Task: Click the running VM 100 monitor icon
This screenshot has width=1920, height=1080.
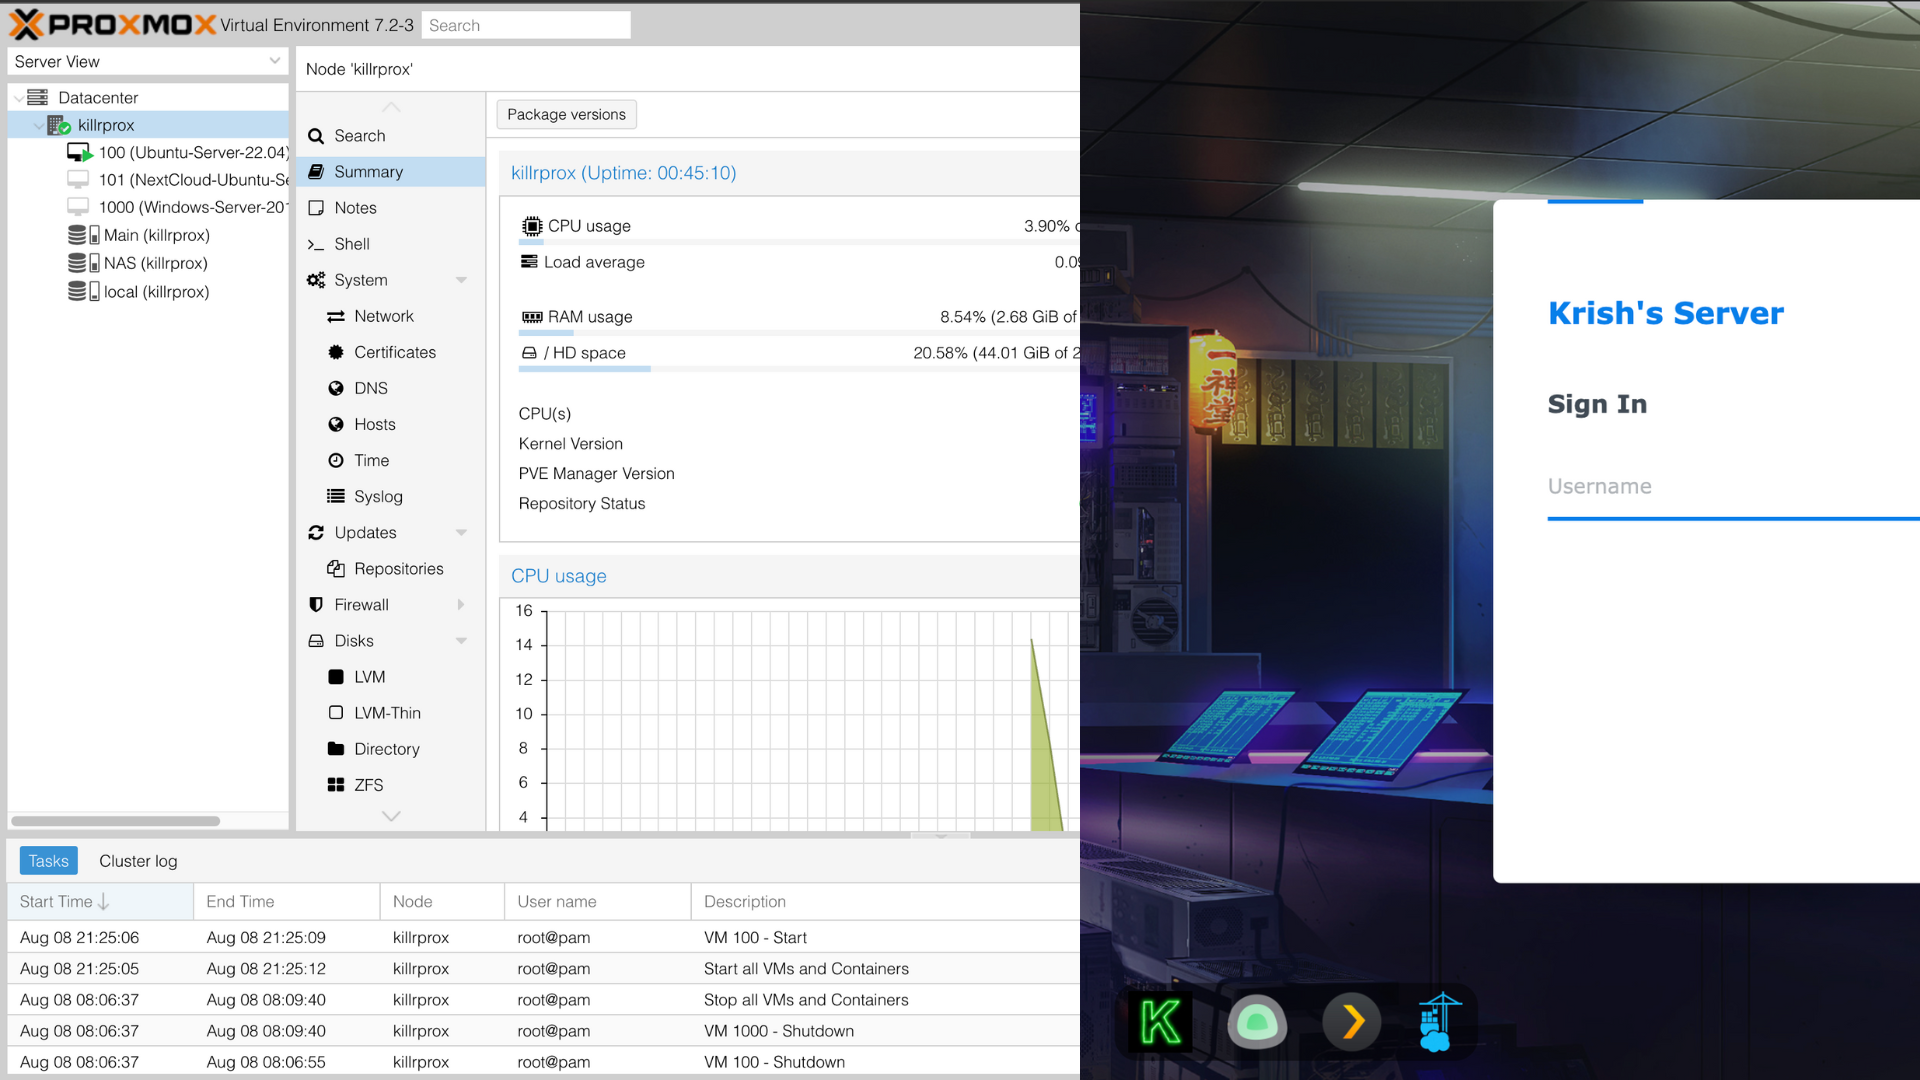Action: tap(79, 152)
